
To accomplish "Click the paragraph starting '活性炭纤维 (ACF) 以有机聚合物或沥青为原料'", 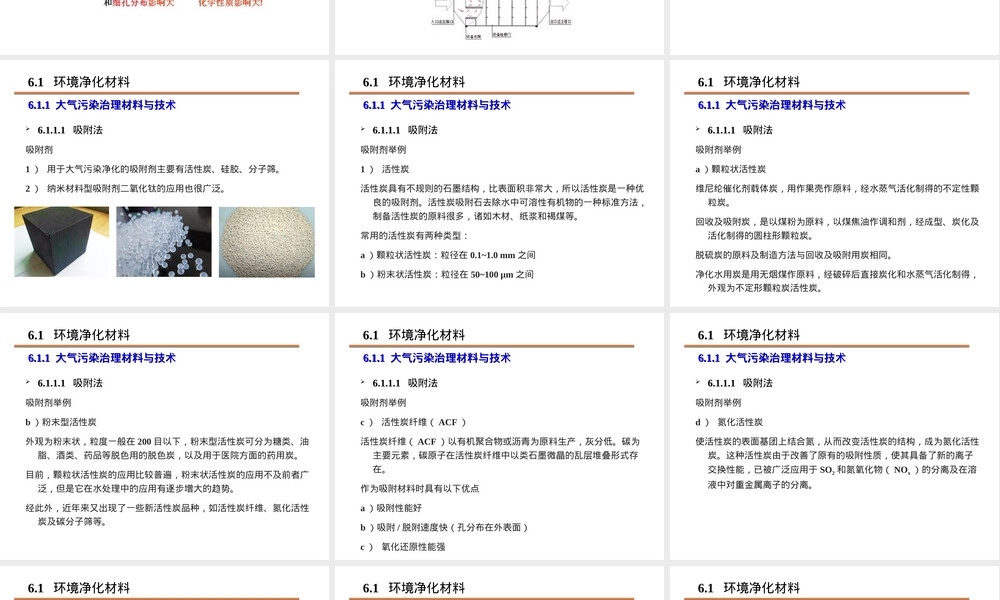I will click(x=500, y=455).
